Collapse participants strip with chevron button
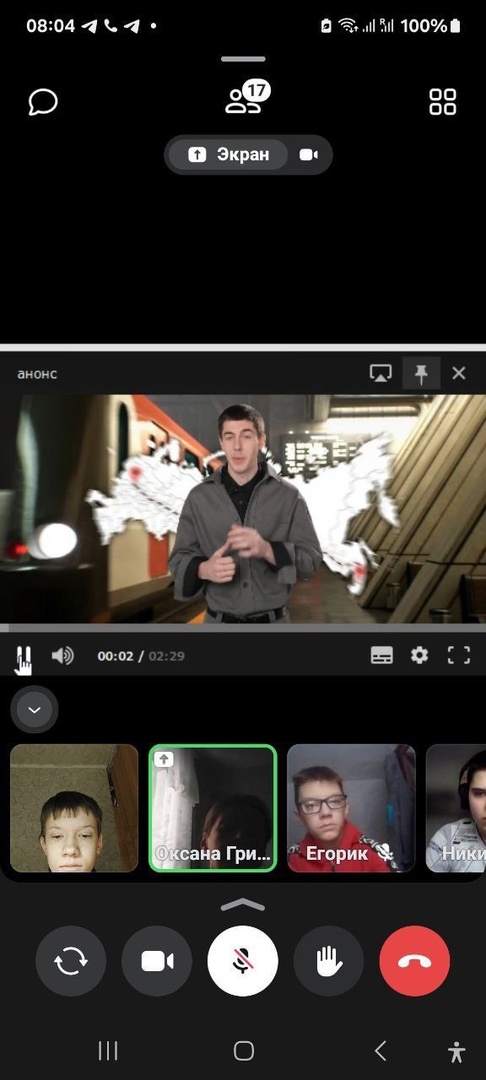486x1080 pixels. (34, 709)
